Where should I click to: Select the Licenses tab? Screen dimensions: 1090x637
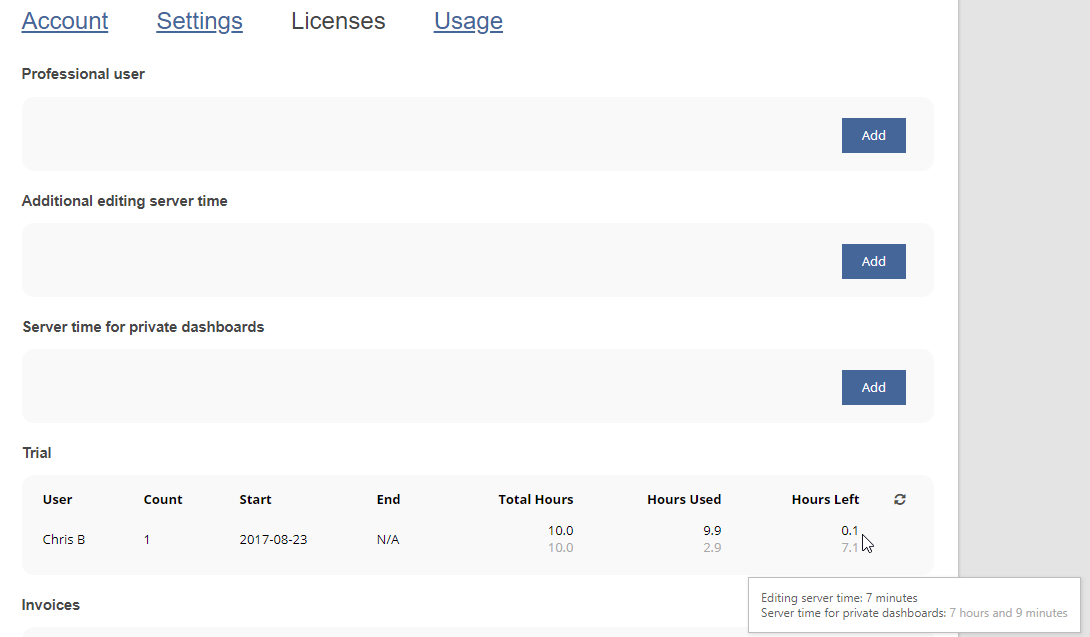[338, 21]
